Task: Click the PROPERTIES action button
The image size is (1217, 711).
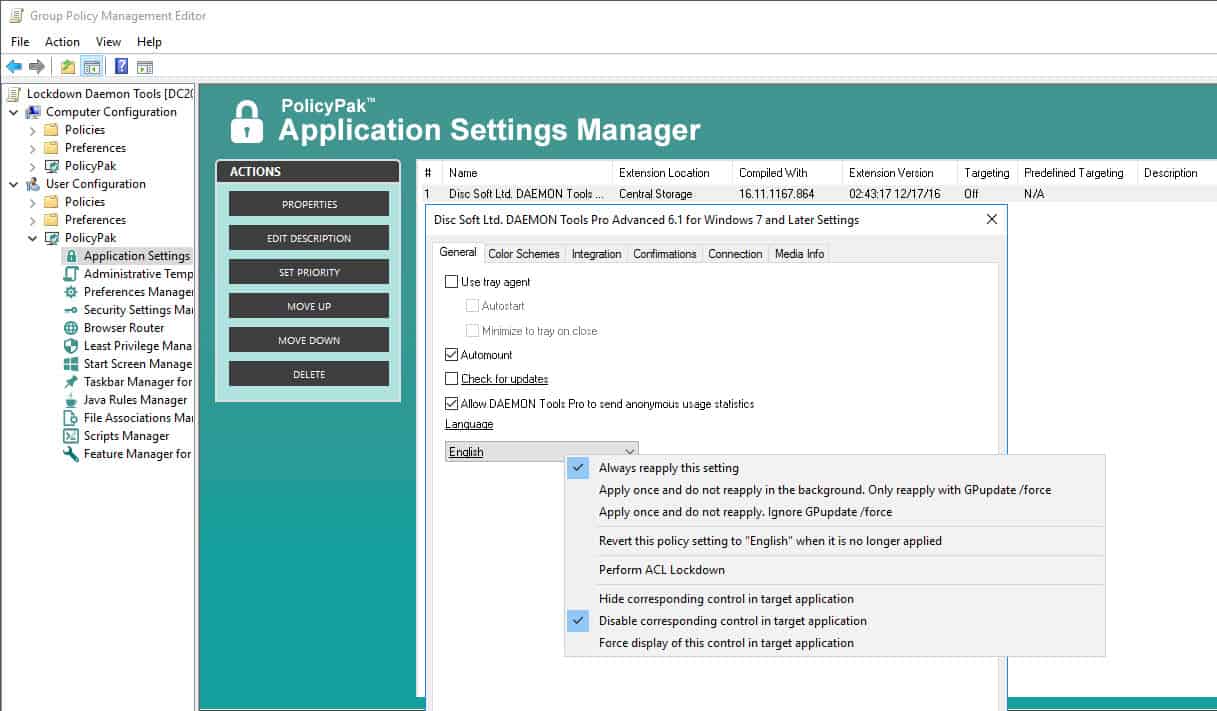Action: pos(309,204)
